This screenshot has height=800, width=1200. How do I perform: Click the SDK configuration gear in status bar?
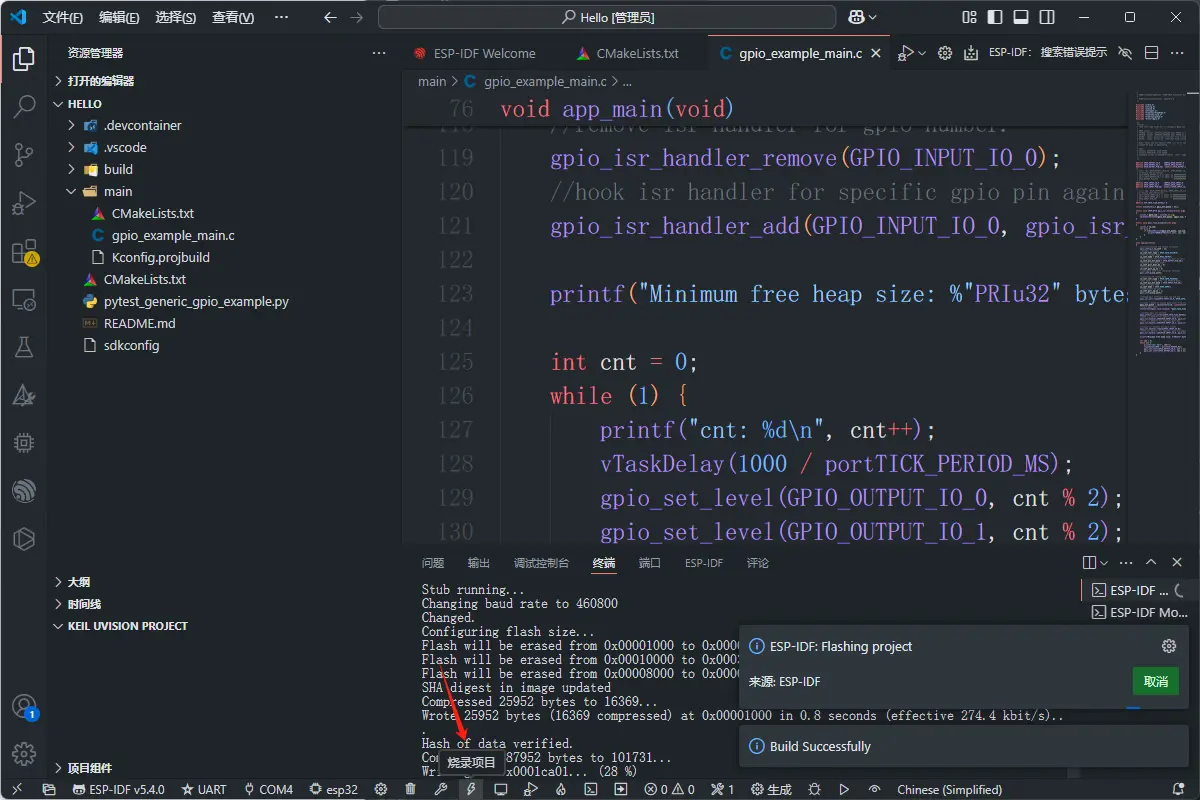coord(380,789)
